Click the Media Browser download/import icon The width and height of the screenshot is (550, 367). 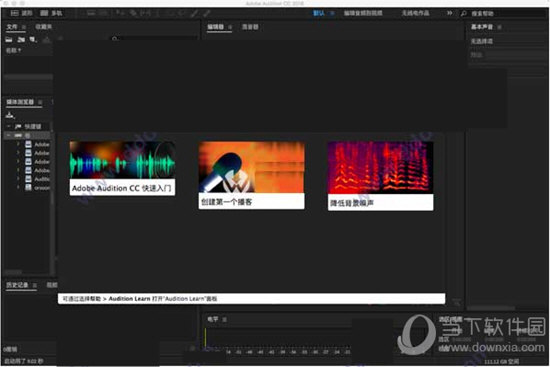pyautogui.click(x=10, y=115)
